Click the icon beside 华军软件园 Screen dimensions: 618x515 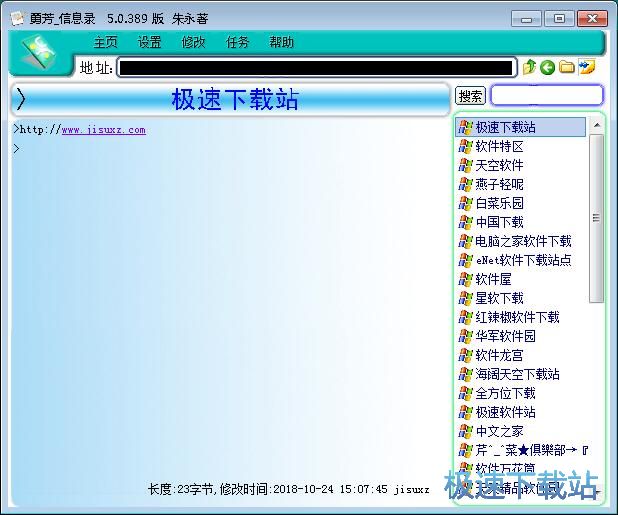465,336
